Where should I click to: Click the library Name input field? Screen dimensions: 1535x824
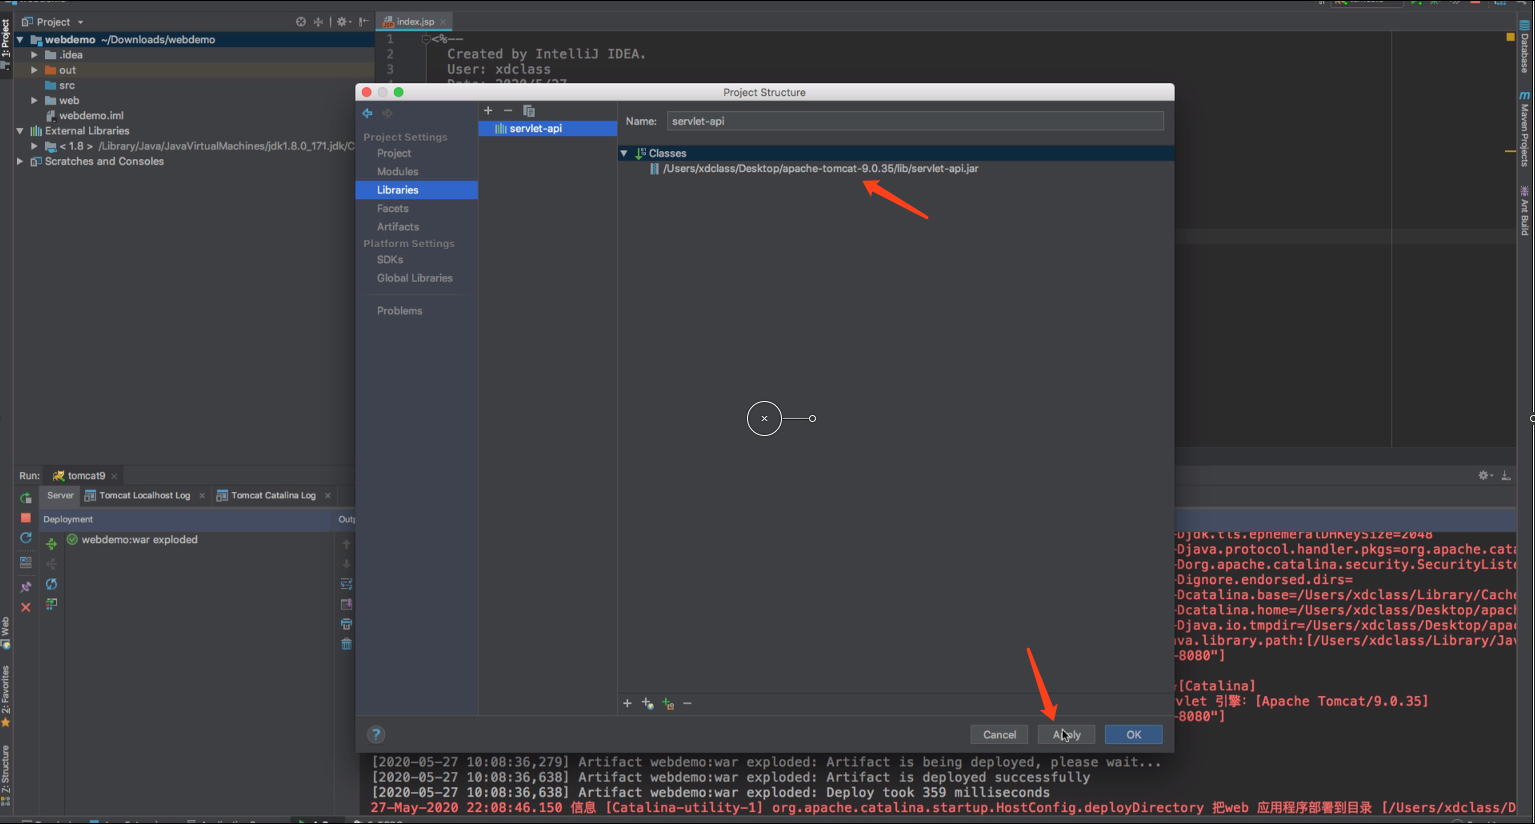(x=914, y=121)
